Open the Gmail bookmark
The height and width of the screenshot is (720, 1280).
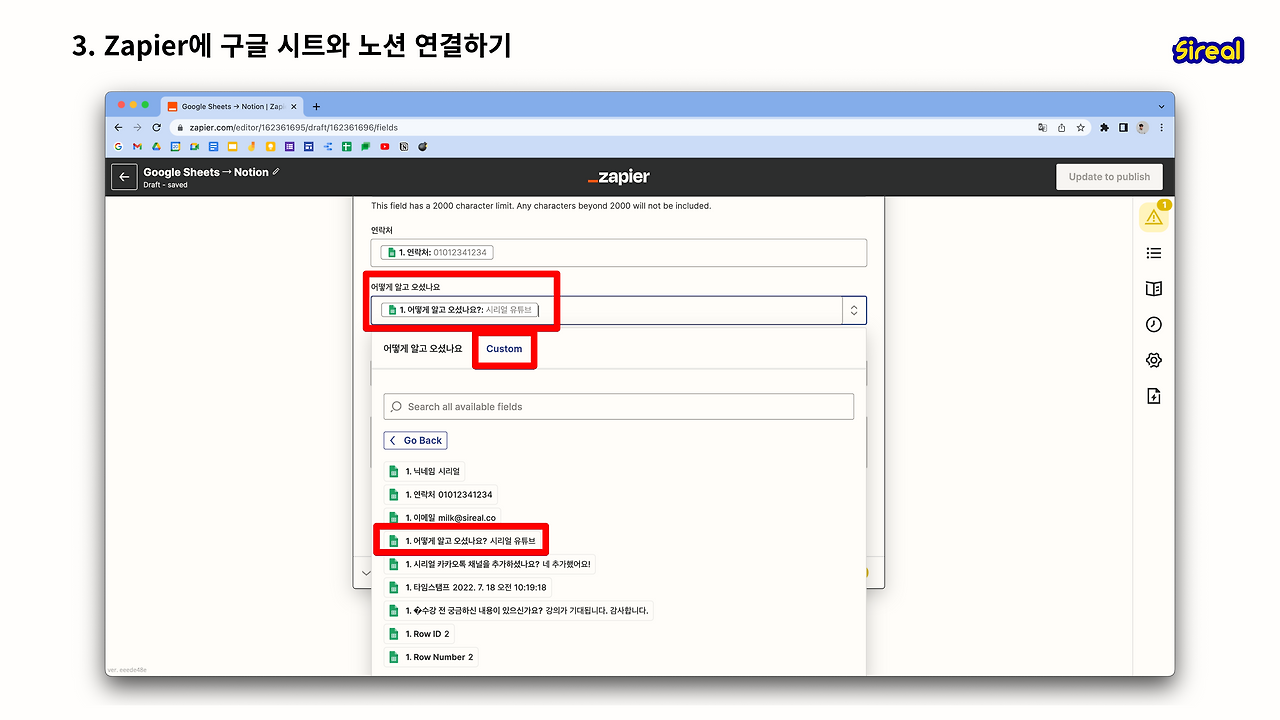(137, 147)
